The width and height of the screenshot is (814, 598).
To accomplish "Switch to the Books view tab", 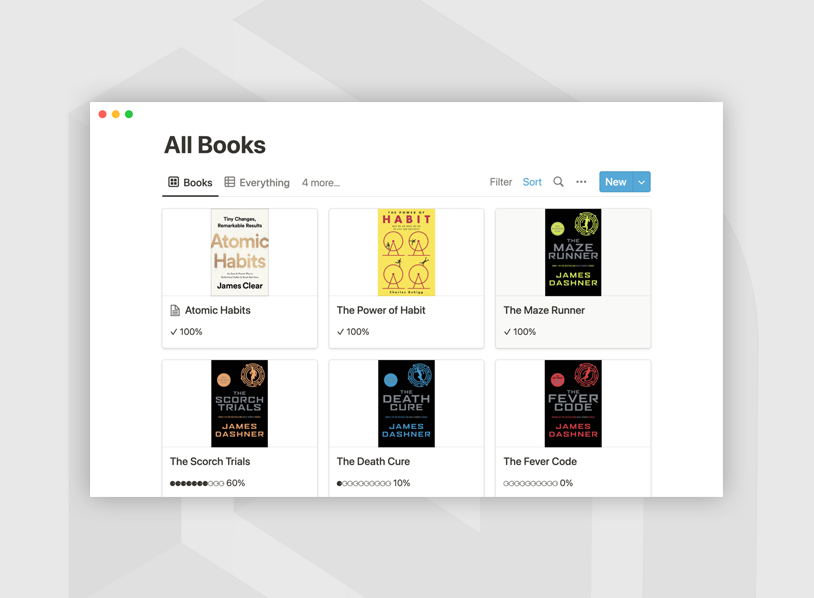I will [190, 183].
